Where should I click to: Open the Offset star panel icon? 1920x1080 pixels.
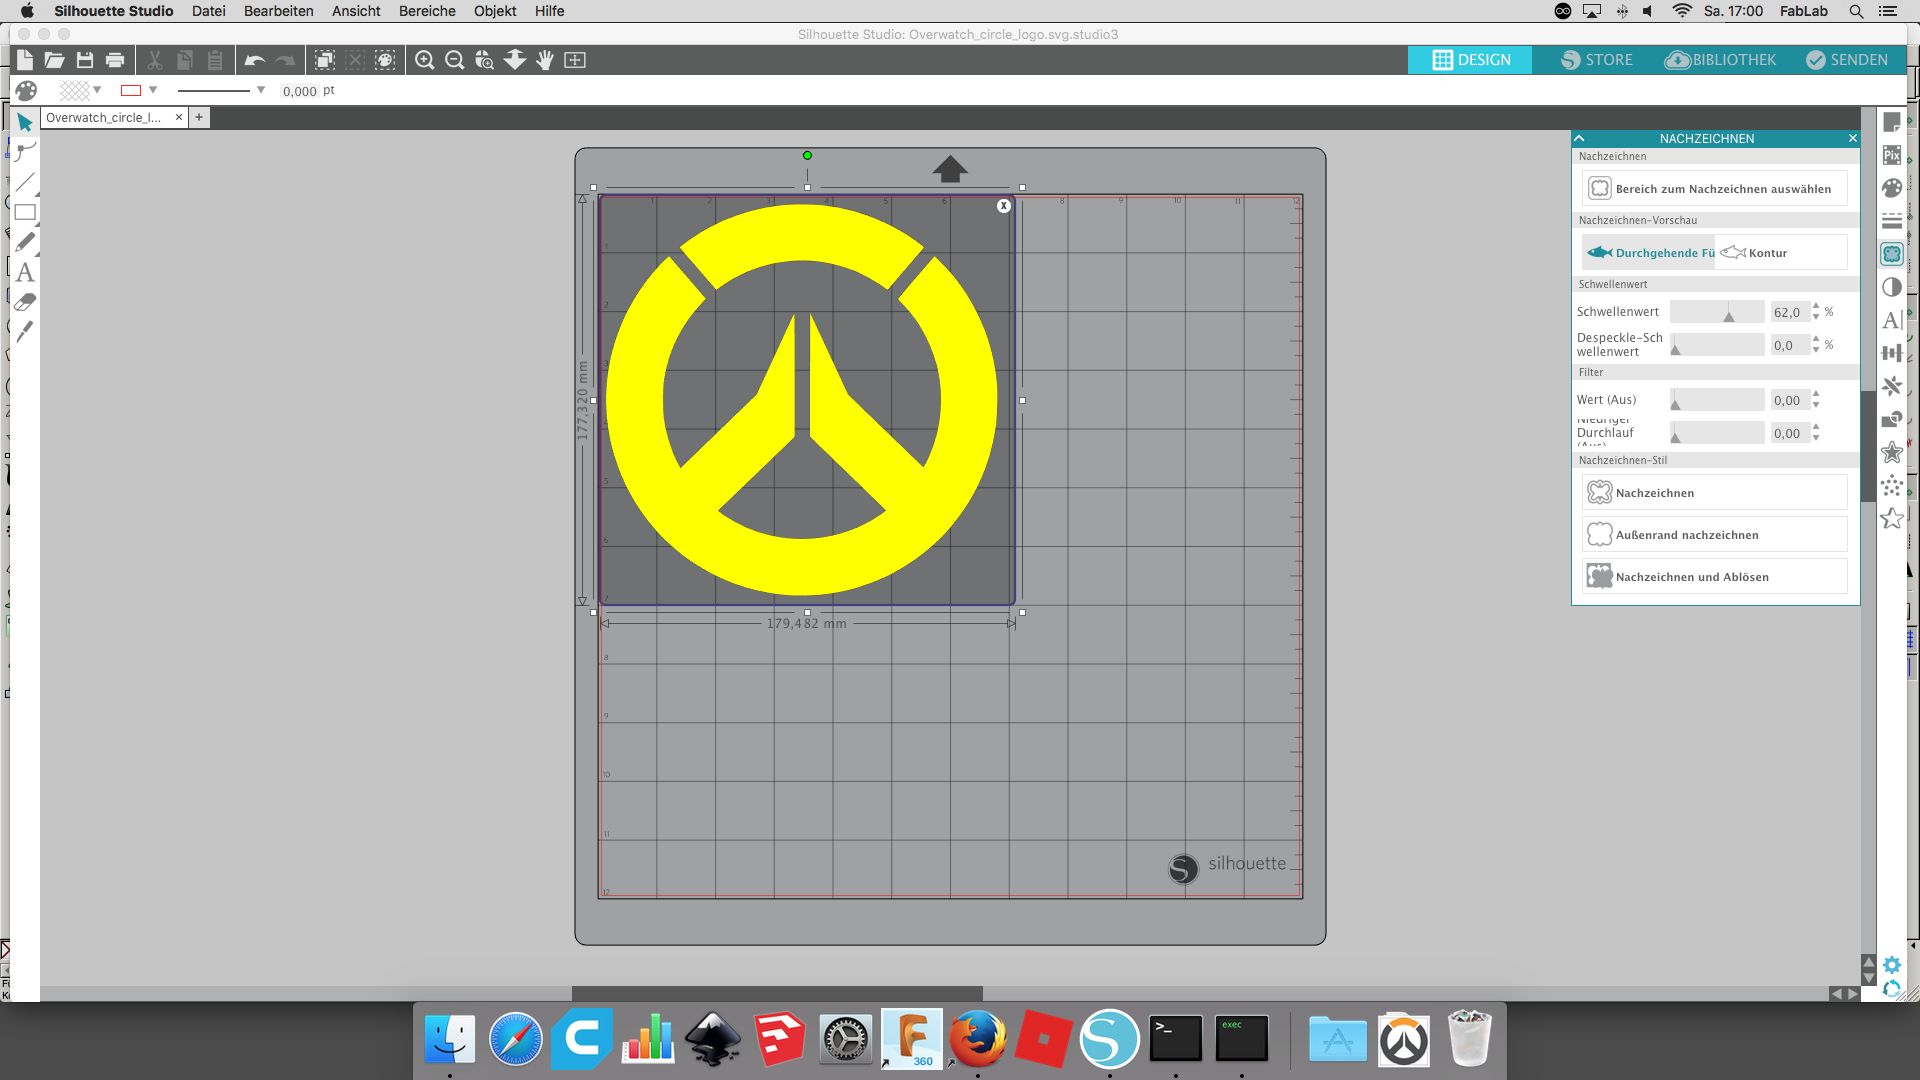1892,452
